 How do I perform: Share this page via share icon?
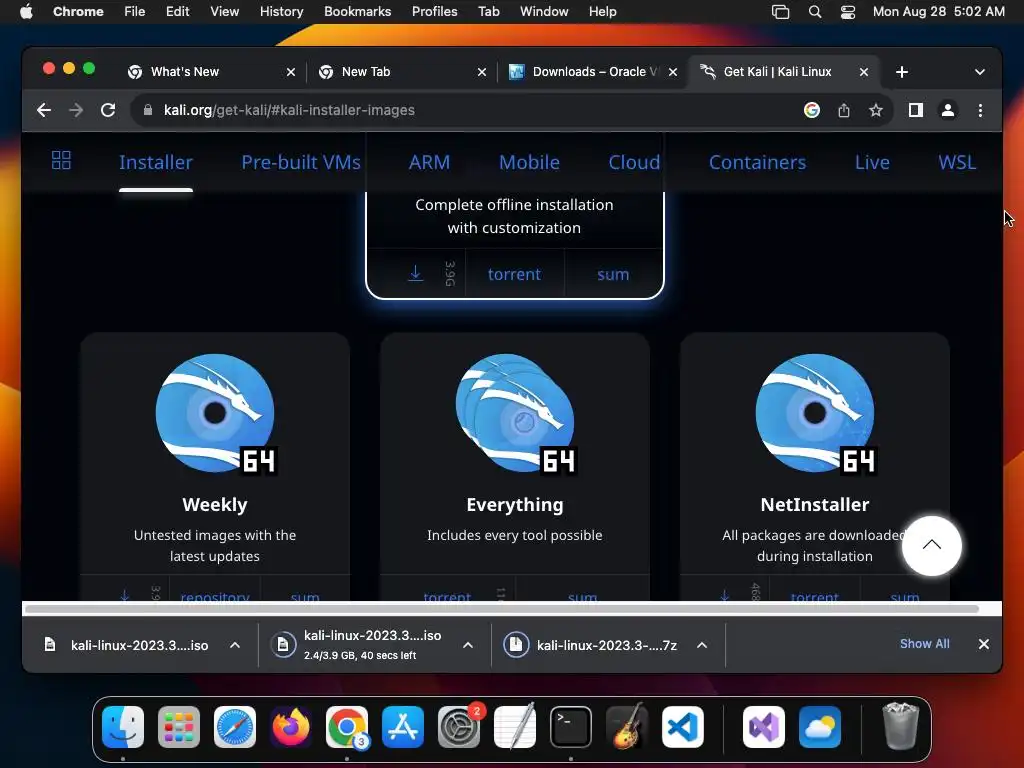pos(844,110)
